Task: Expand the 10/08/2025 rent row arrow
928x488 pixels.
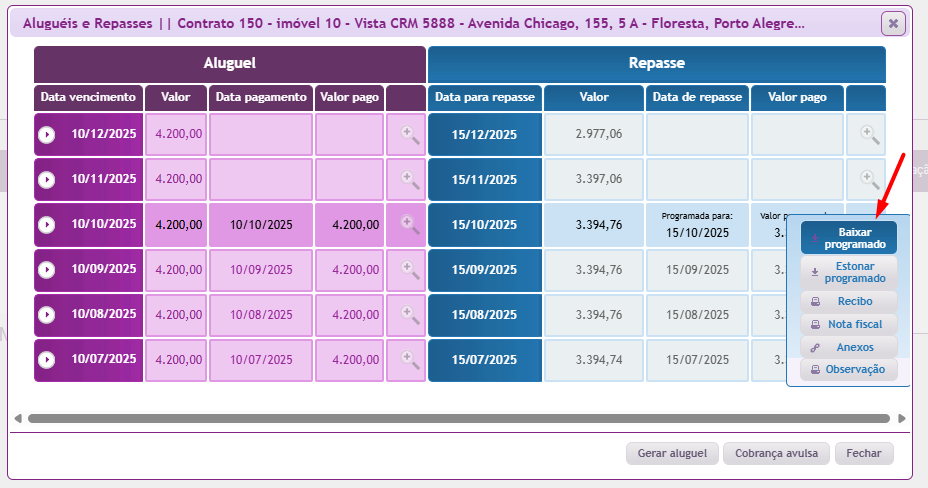Action: (47, 315)
